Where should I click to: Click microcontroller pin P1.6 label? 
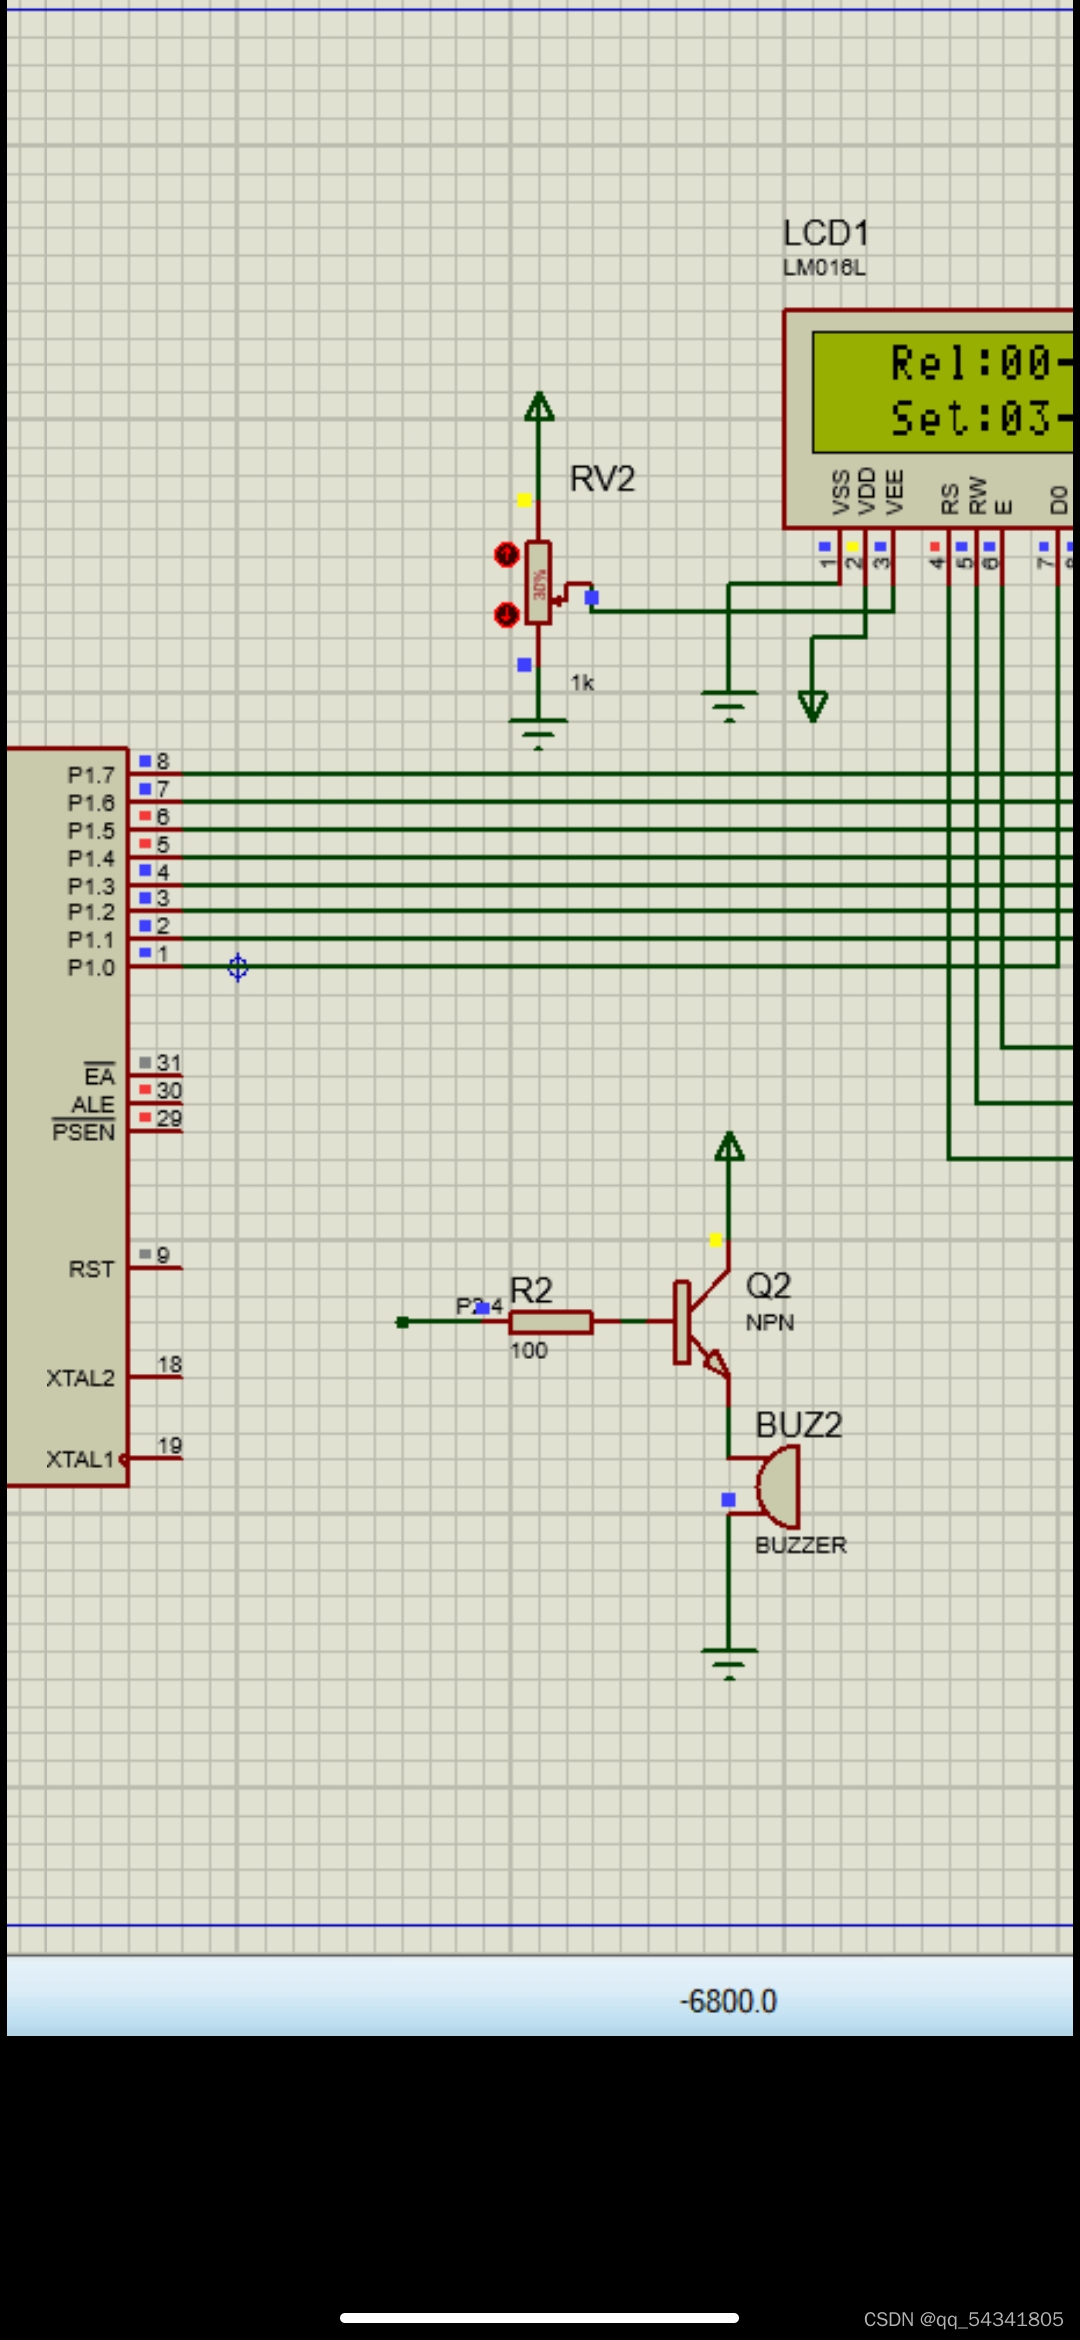click(91, 803)
